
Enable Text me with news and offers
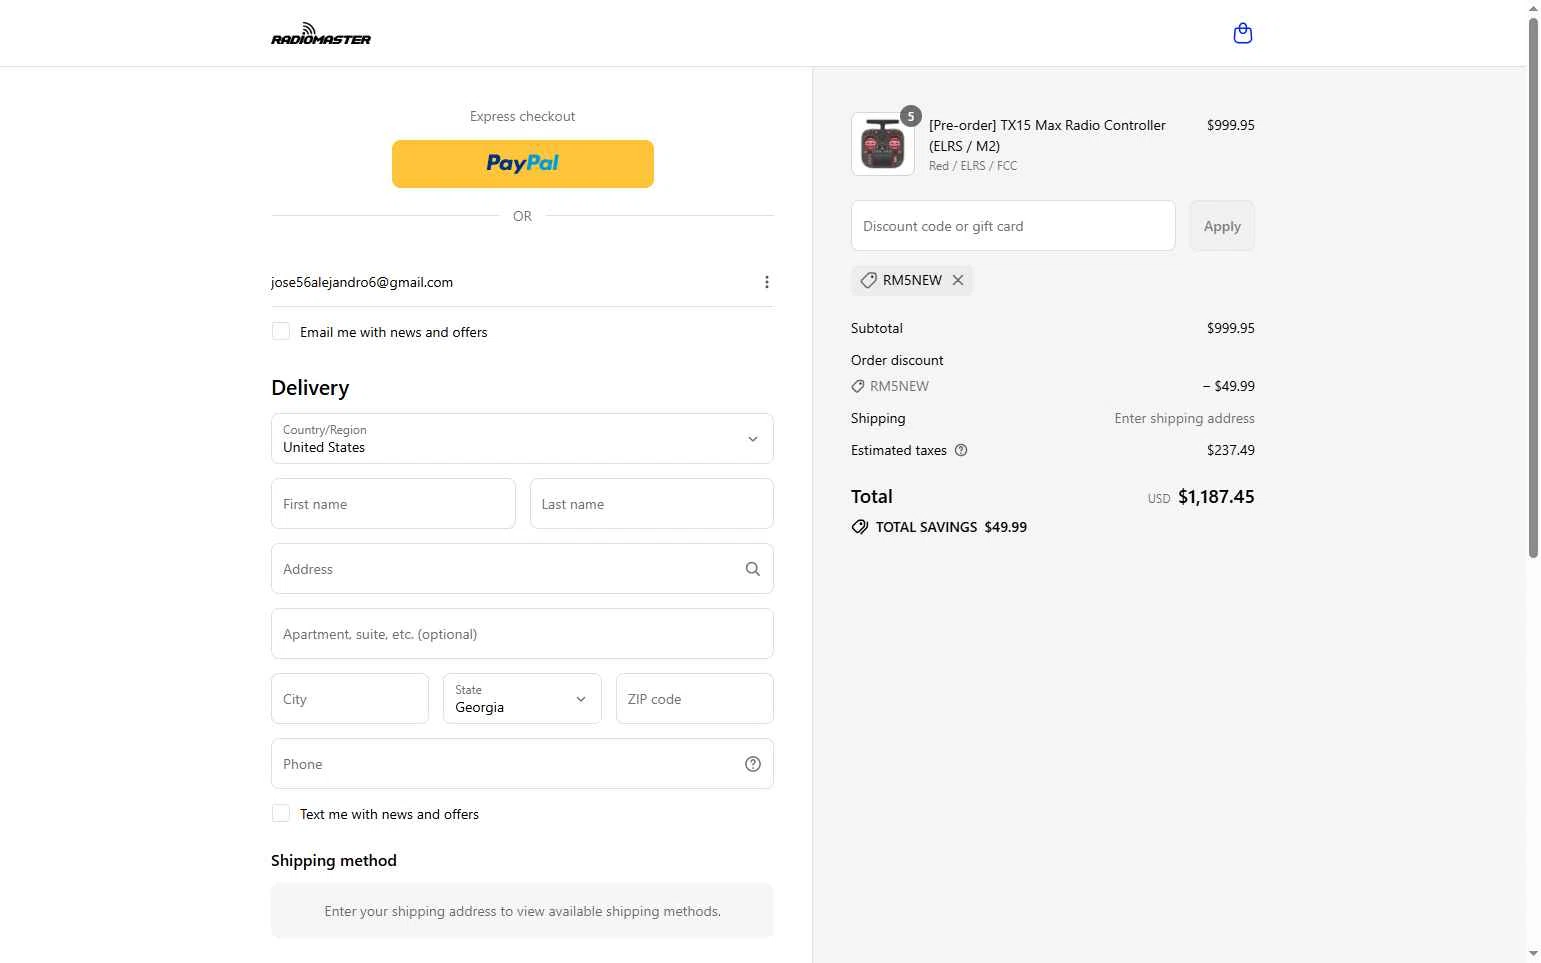click(281, 813)
